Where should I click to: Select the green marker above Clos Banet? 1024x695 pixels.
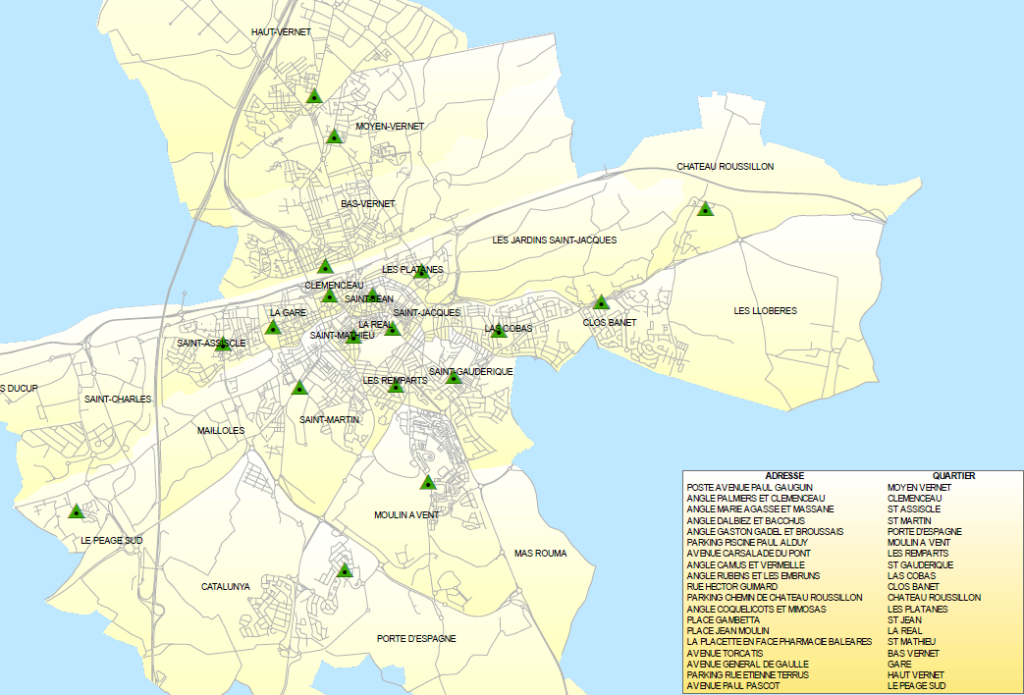click(x=601, y=303)
